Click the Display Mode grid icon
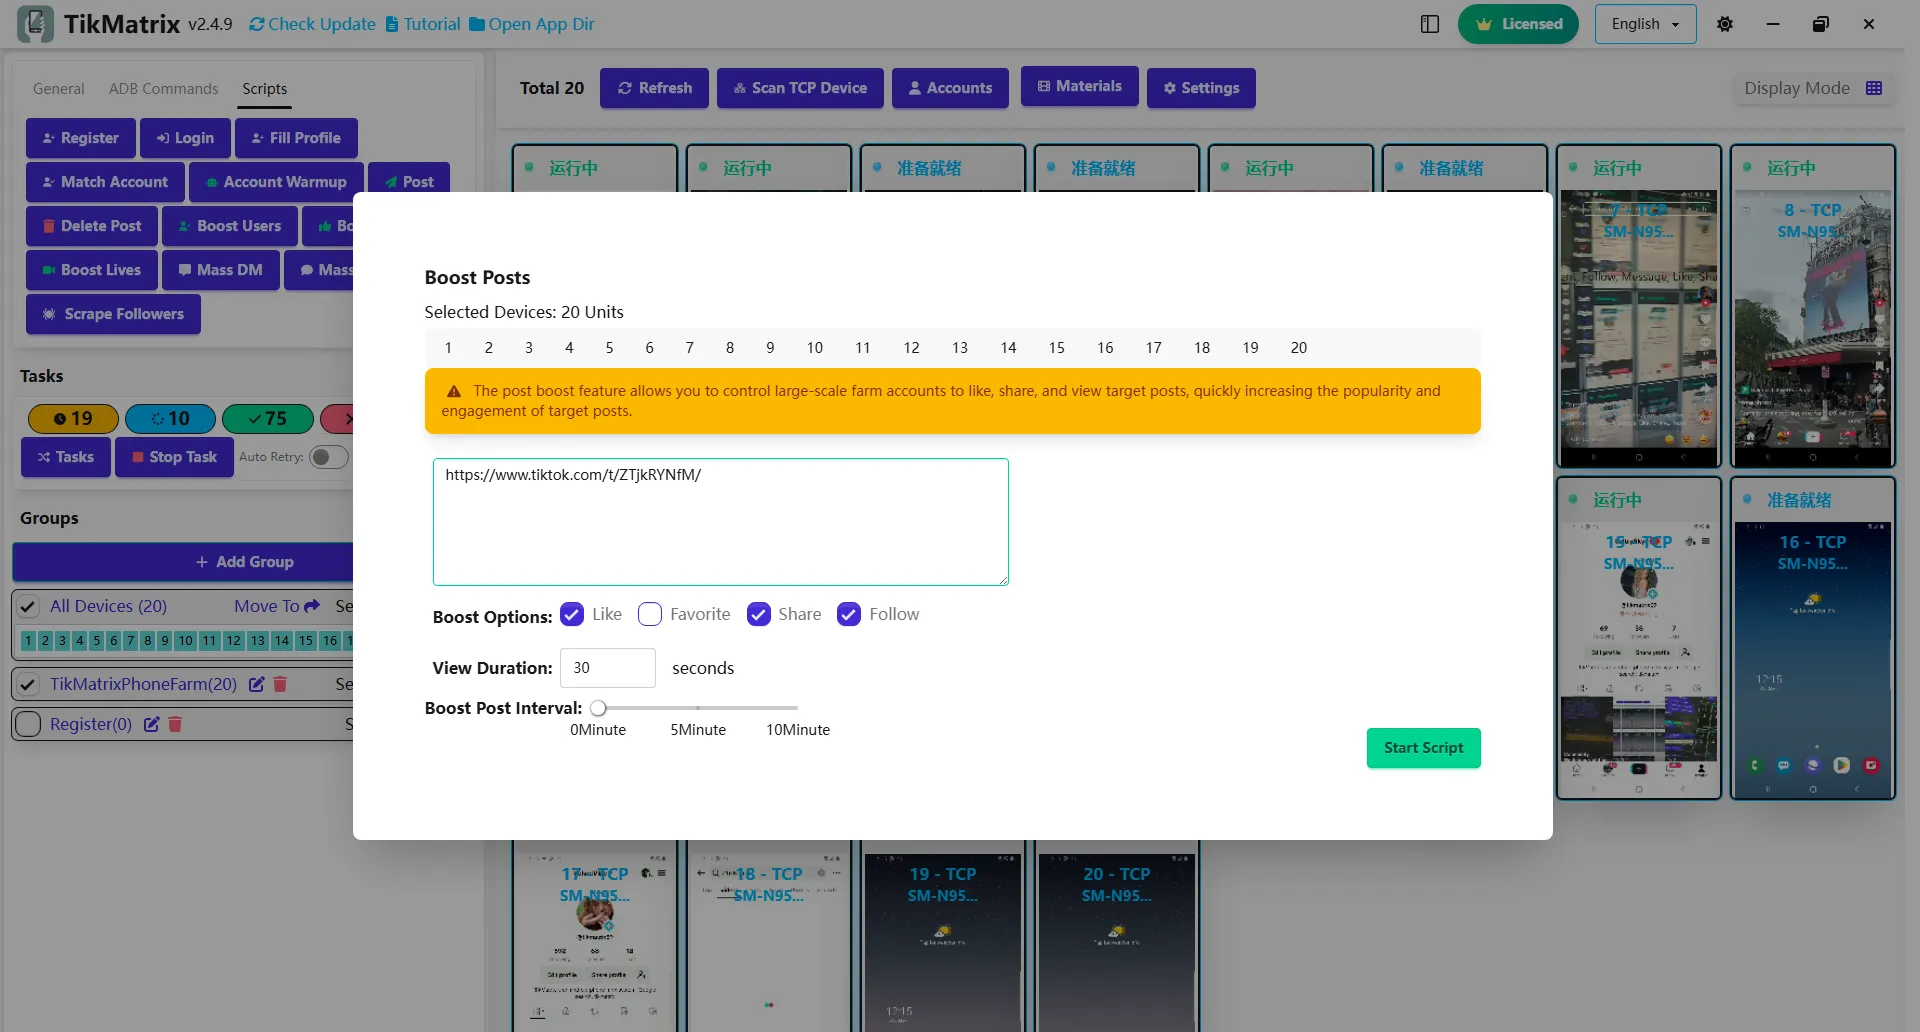1920x1032 pixels. pyautogui.click(x=1874, y=88)
